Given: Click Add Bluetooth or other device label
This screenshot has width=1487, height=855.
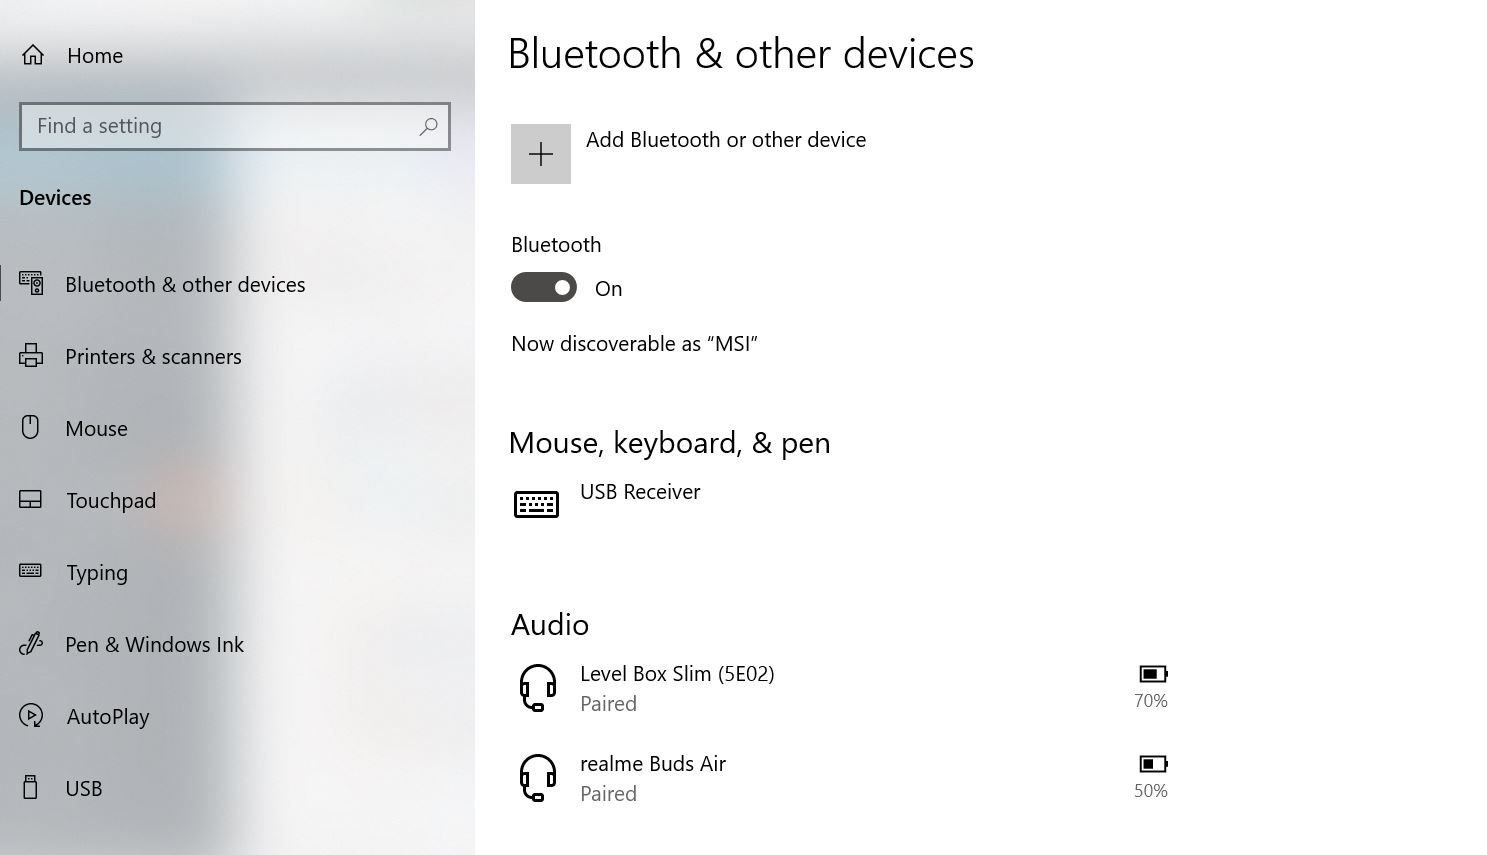Looking at the screenshot, I should [726, 140].
